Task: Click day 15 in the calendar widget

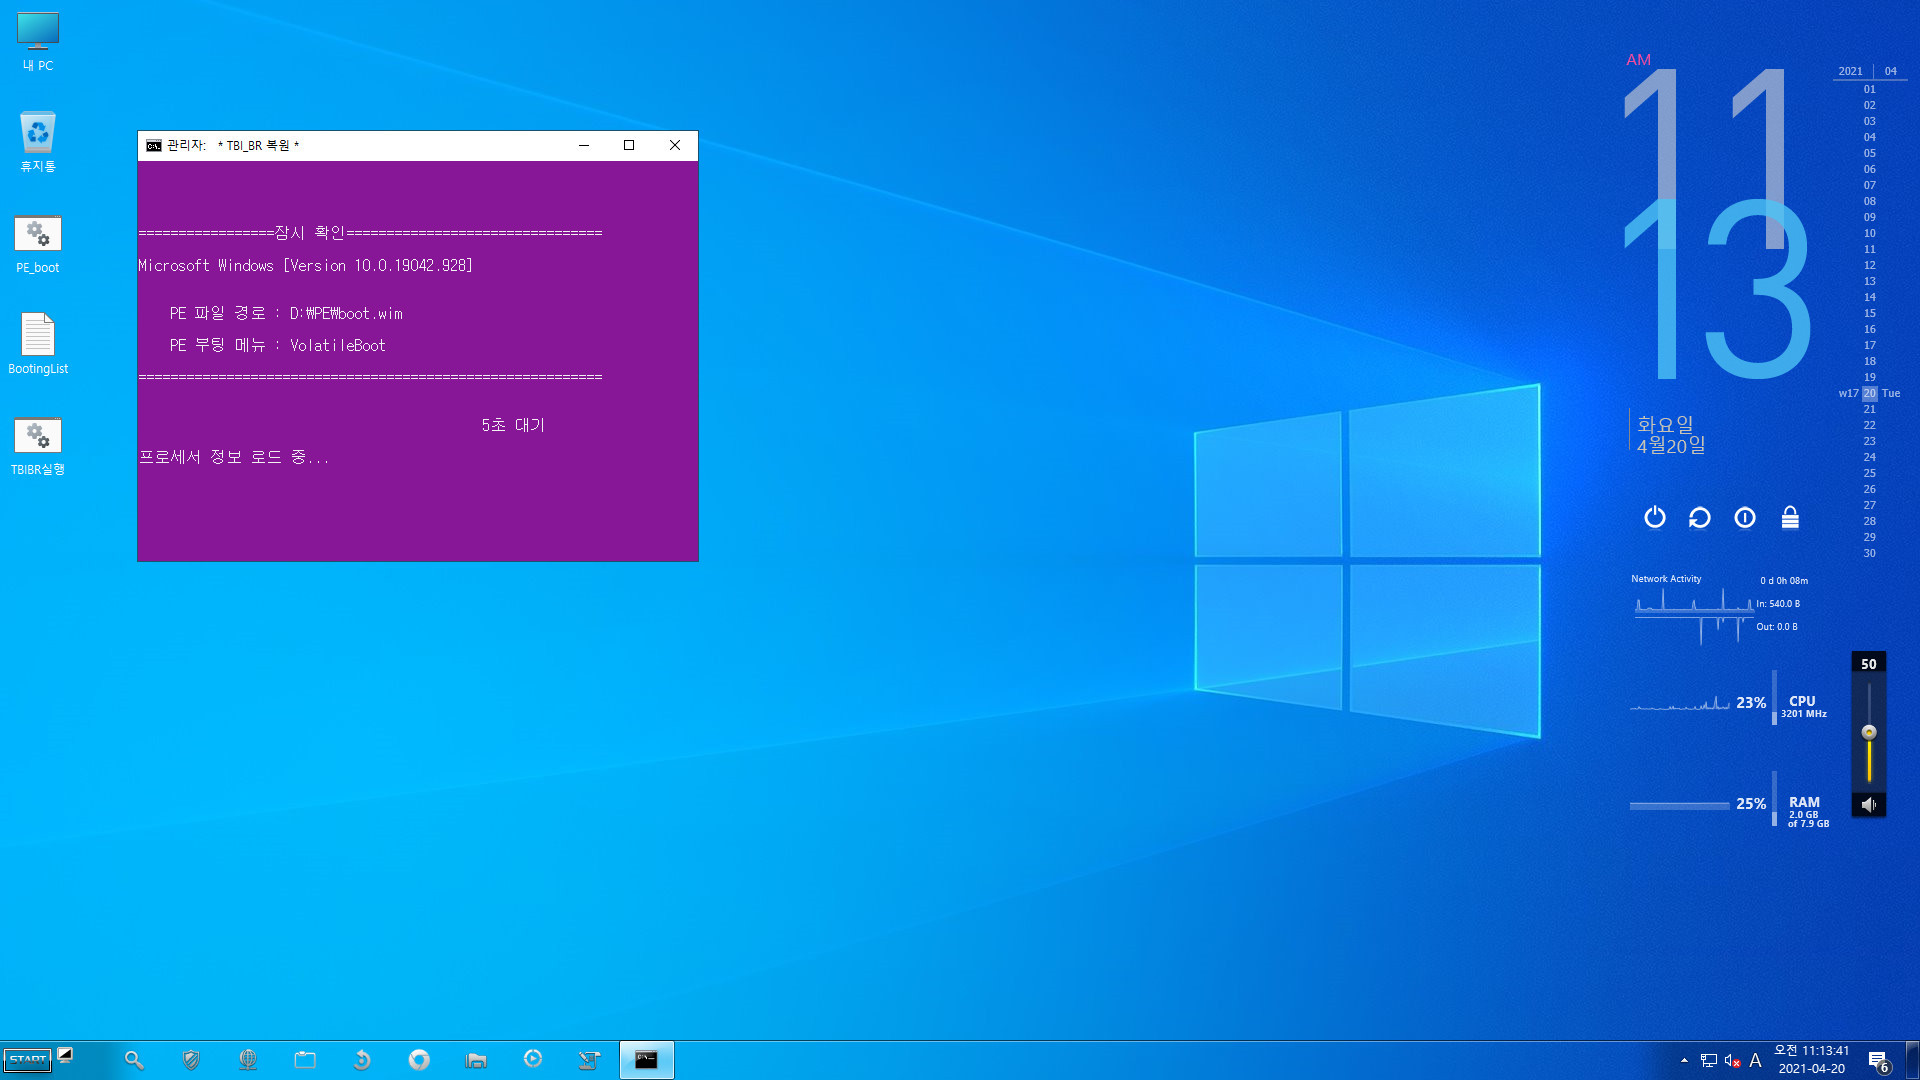Action: (x=1870, y=313)
